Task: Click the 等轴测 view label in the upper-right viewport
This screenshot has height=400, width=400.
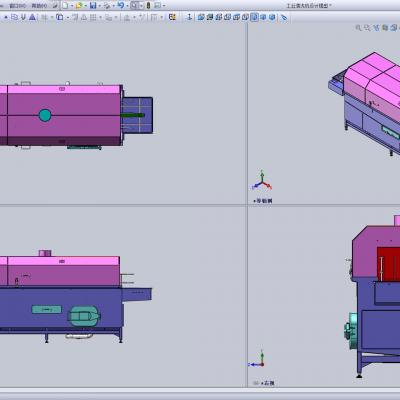Action: [x=264, y=201]
